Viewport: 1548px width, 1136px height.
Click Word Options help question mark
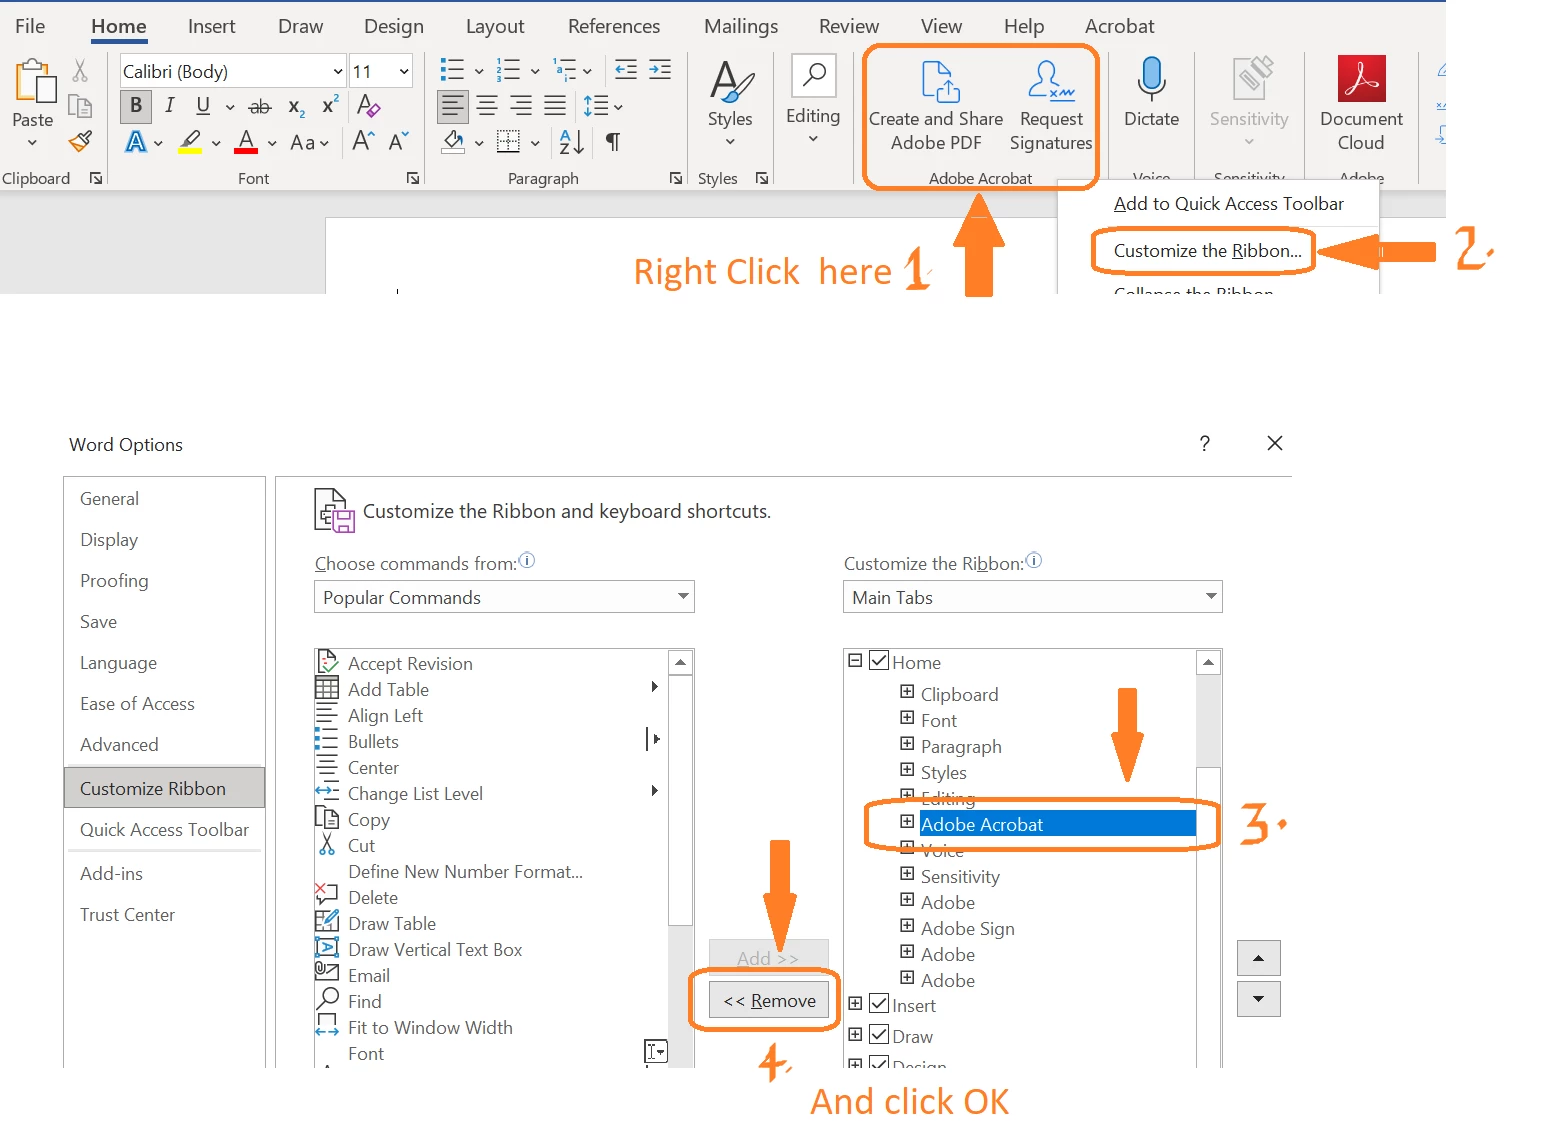pyautogui.click(x=1204, y=443)
